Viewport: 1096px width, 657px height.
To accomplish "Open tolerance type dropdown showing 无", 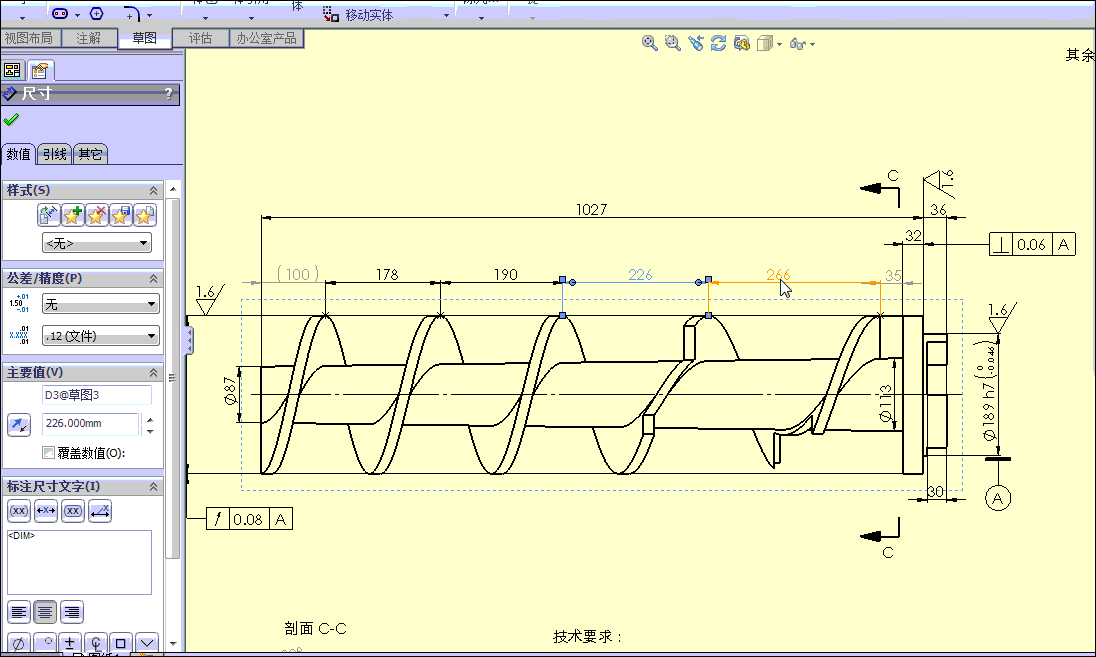I will point(101,304).
